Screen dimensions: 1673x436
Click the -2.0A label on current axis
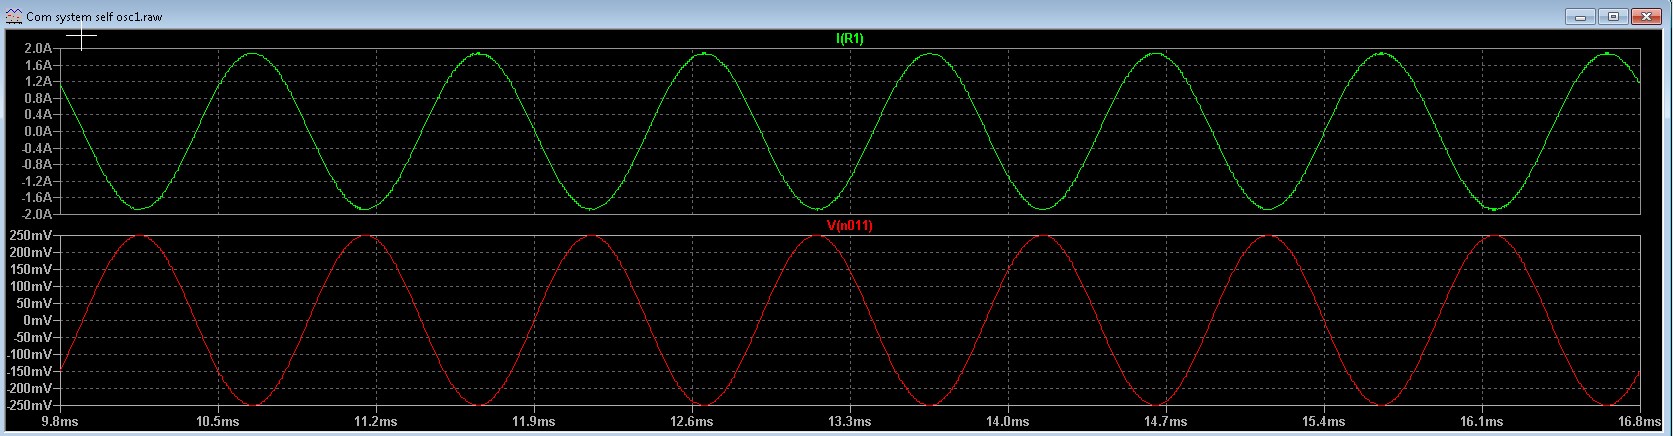coord(36,214)
